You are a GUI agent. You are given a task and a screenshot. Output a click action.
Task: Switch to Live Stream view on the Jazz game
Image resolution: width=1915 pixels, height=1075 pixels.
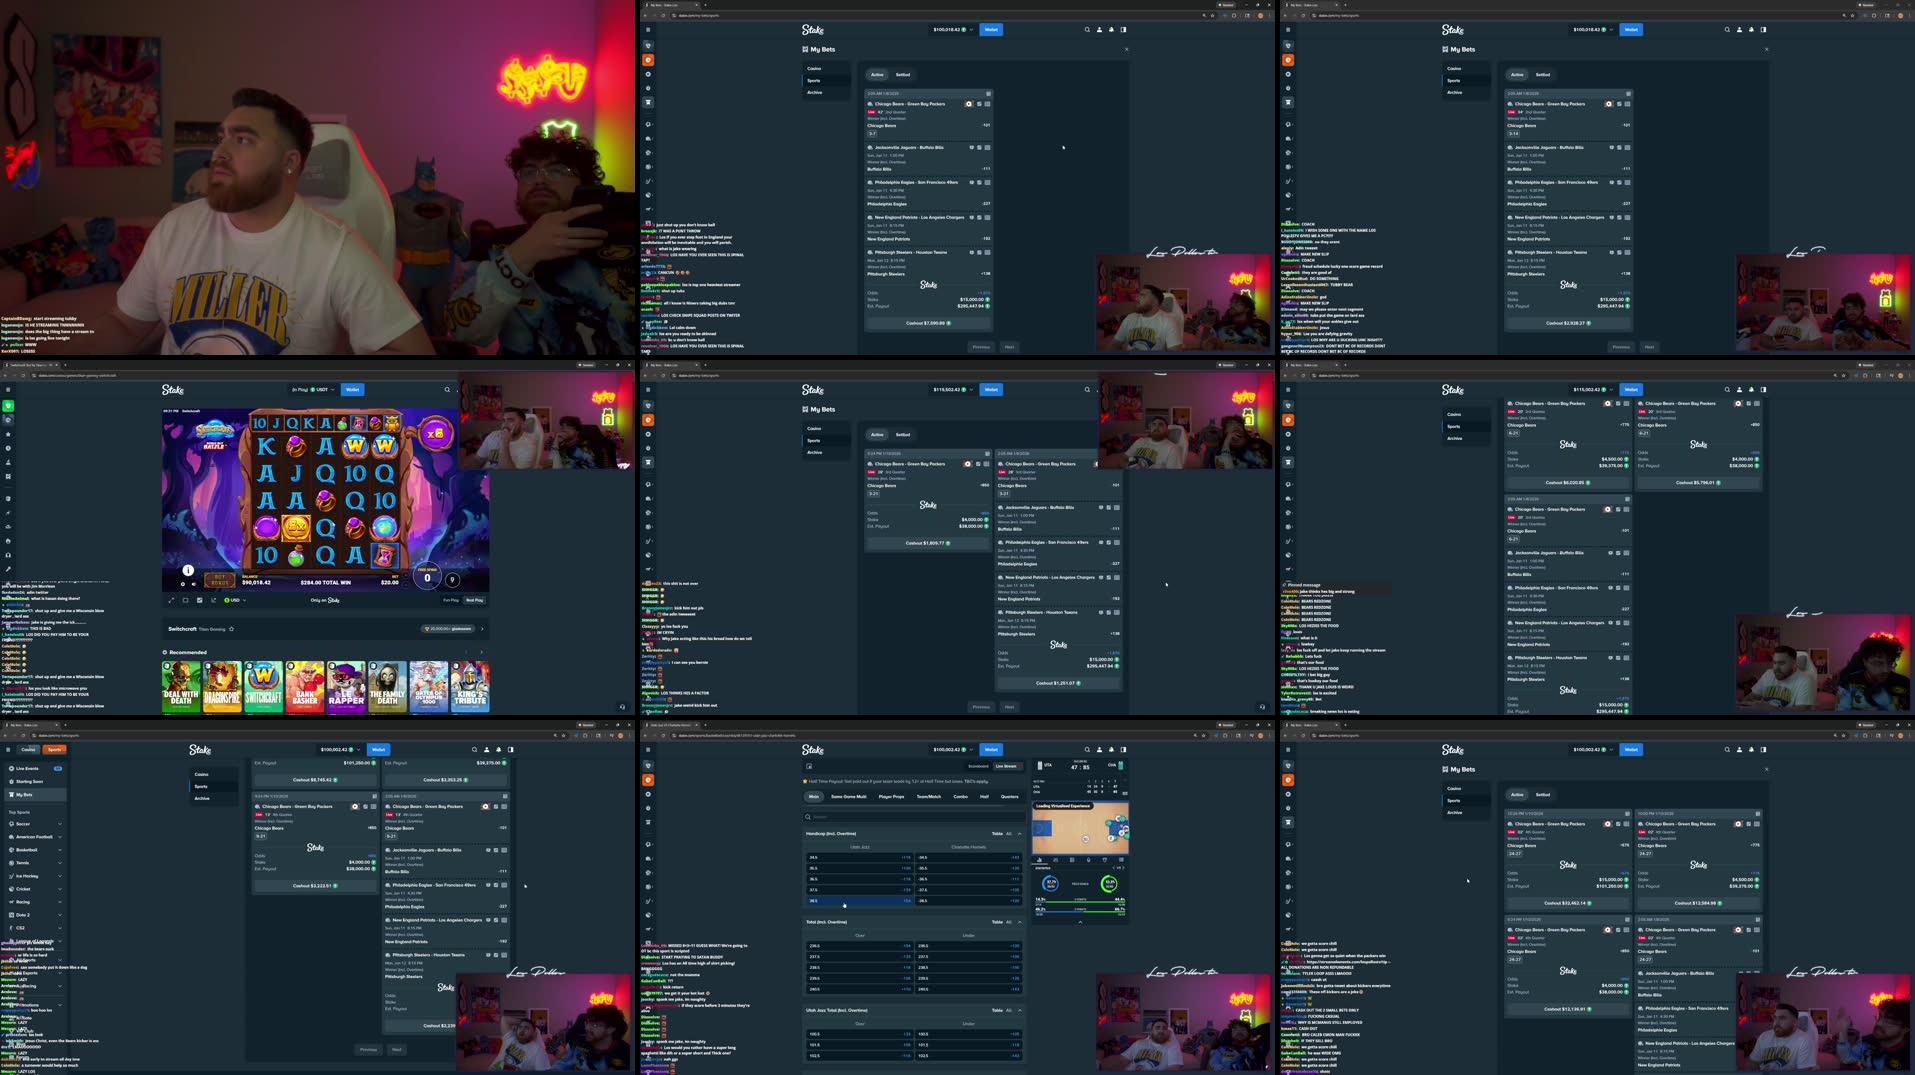pos(1006,766)
